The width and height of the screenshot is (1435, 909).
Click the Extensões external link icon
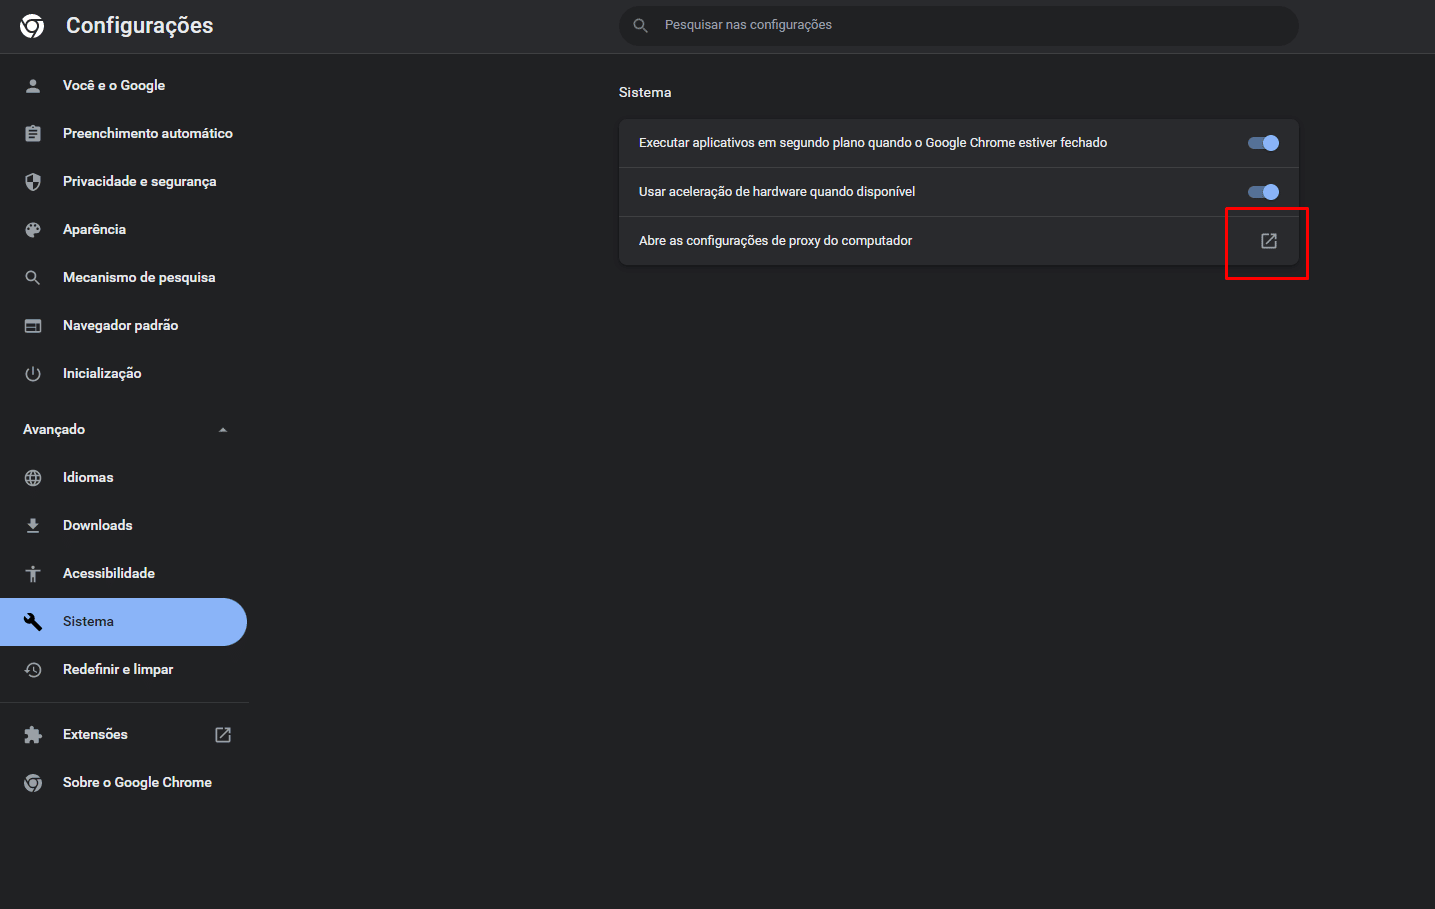pyautogui.click(x=222, y=734)
